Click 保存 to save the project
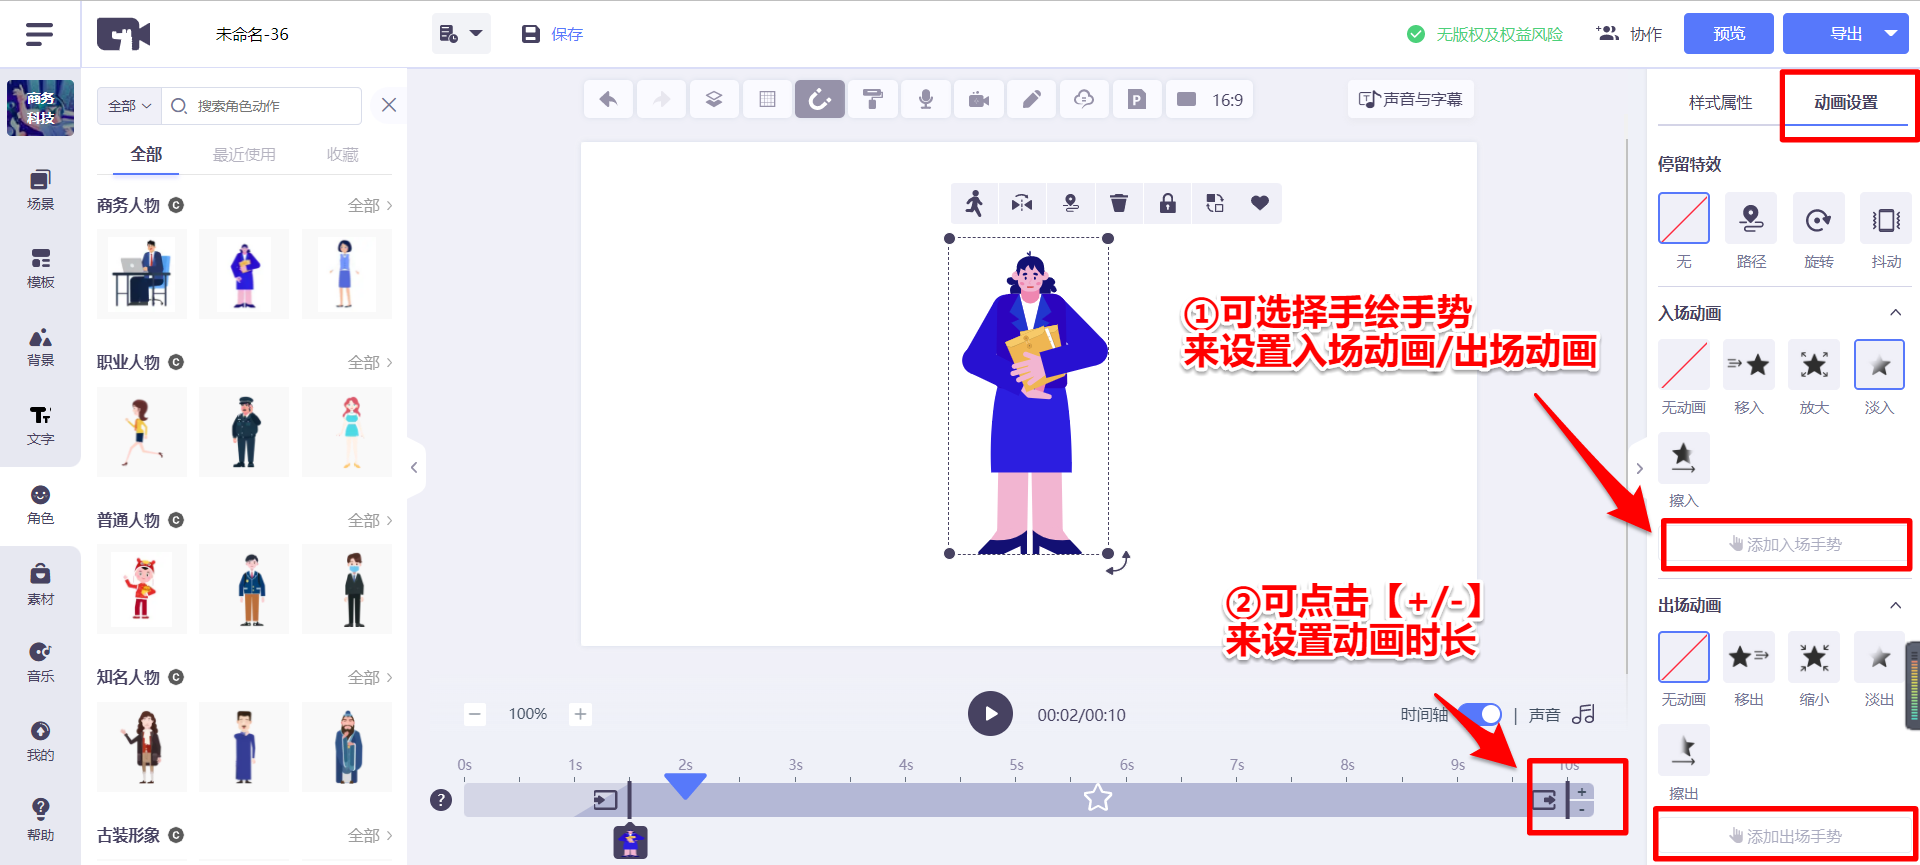Image resolution: width=1920 pixels, height=865 pixels. pyautogui.click(x=553, y=34)
